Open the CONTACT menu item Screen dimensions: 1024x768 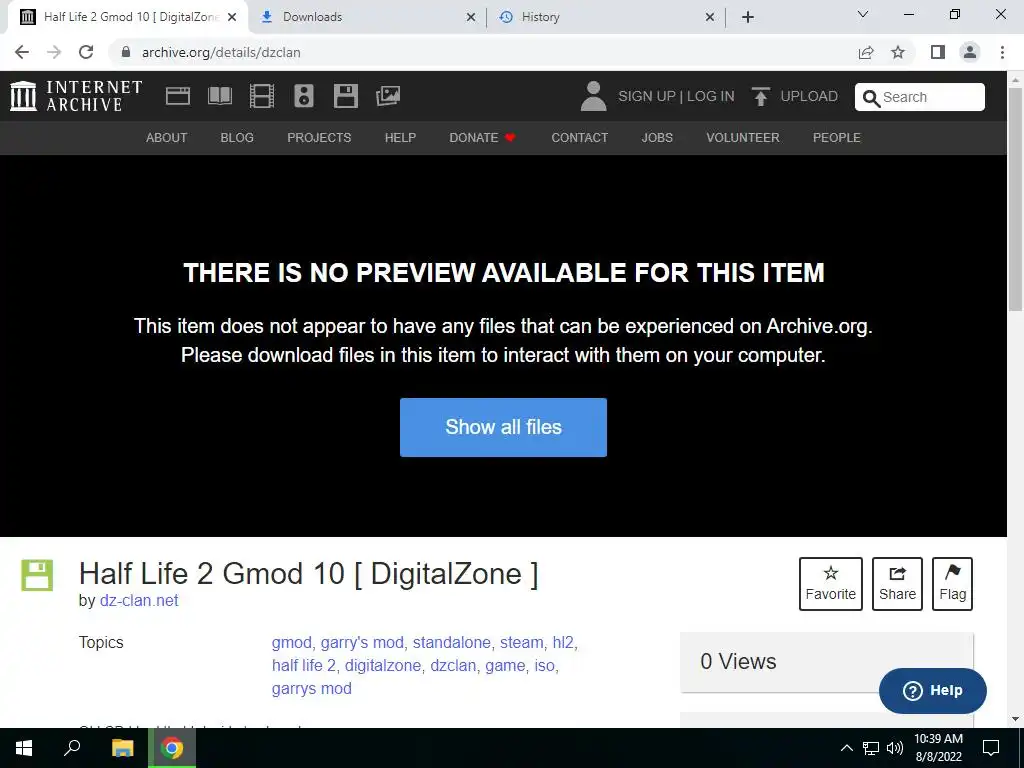tap(579, 138)
